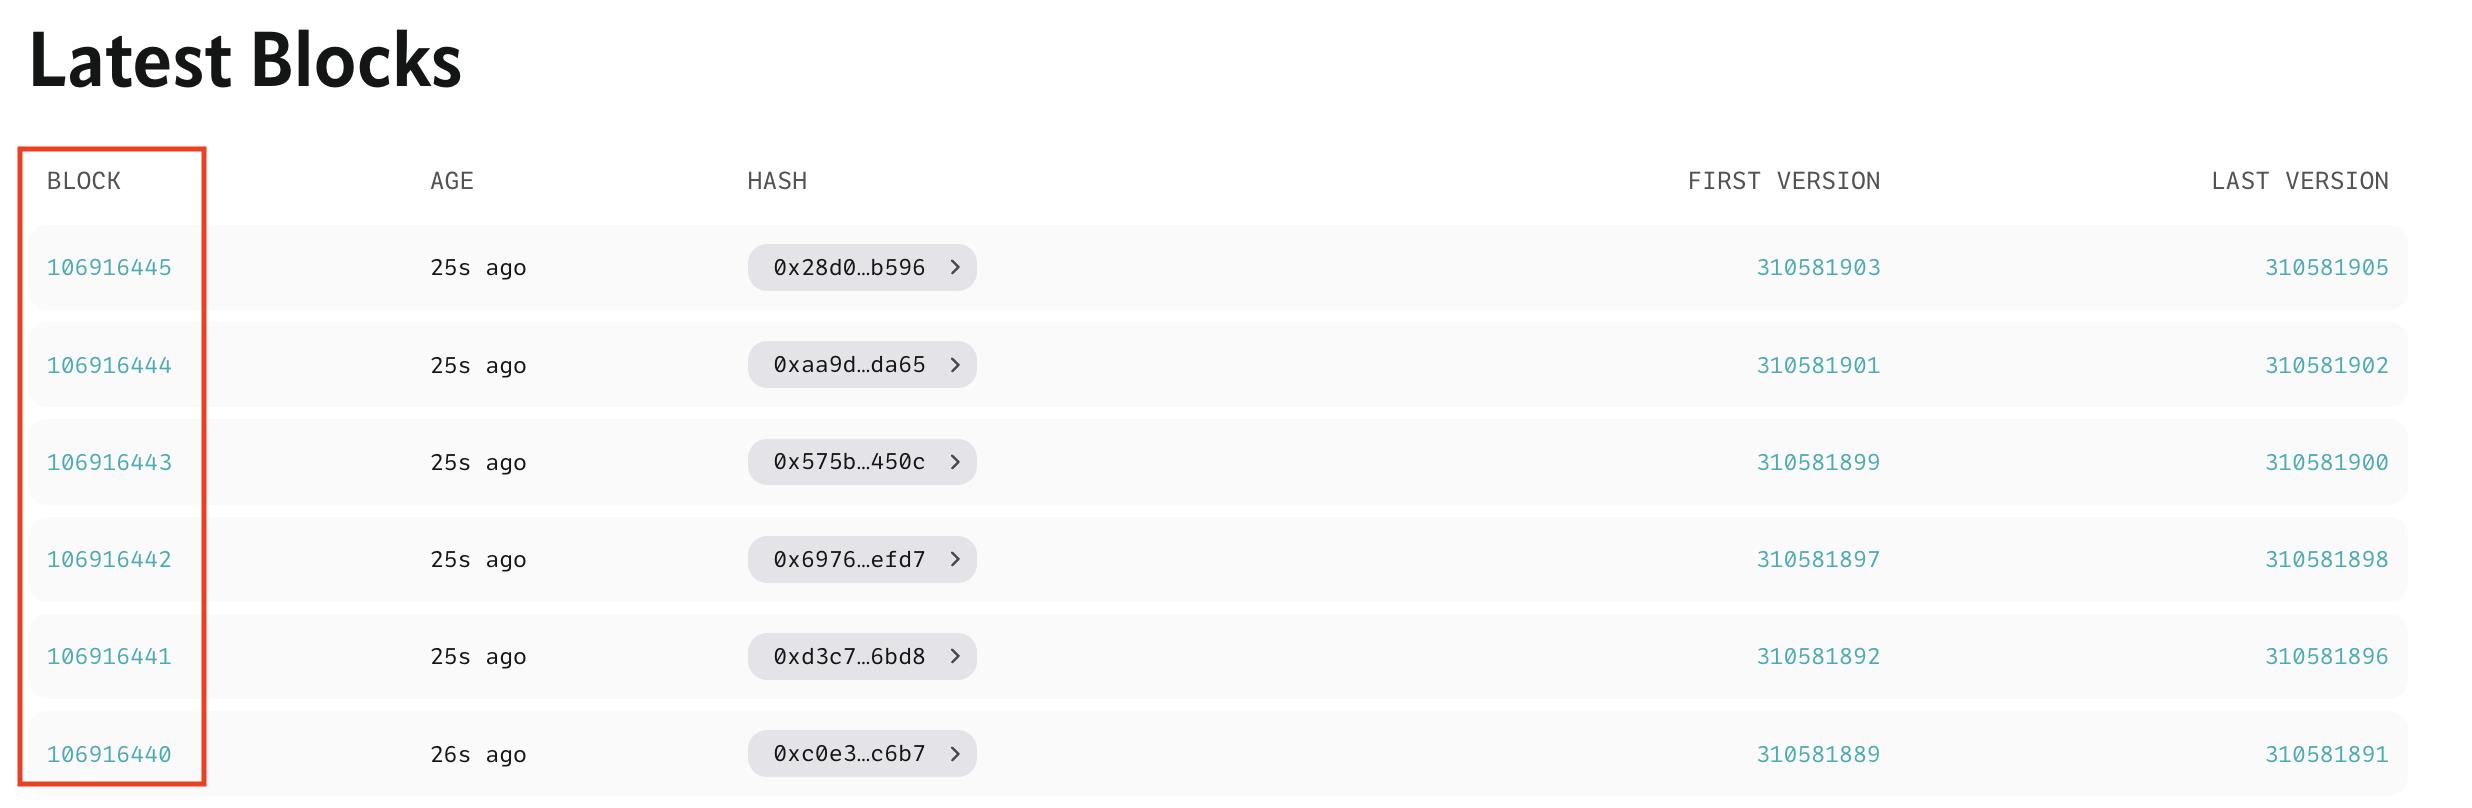Open first version 310581892
This screenshot has height=808, width=2472.
tap(1818, 656)
